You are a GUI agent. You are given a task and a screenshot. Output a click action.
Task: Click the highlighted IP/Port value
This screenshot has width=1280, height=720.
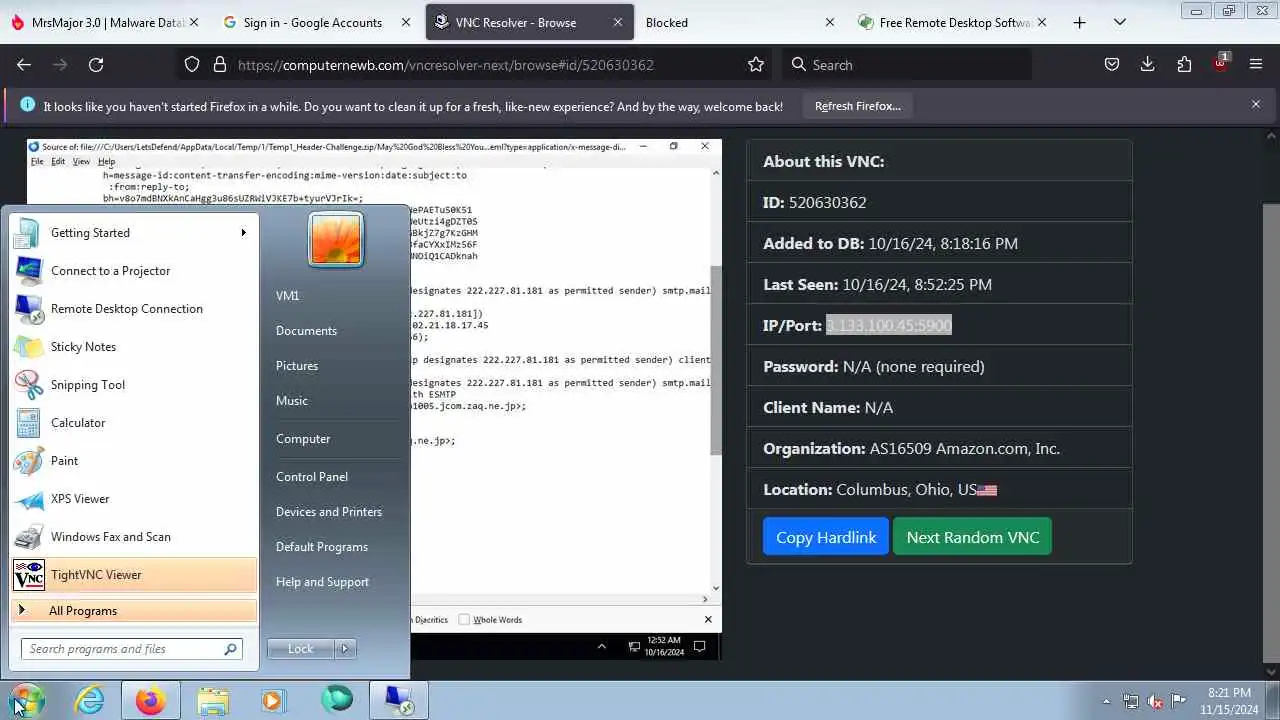889,325
